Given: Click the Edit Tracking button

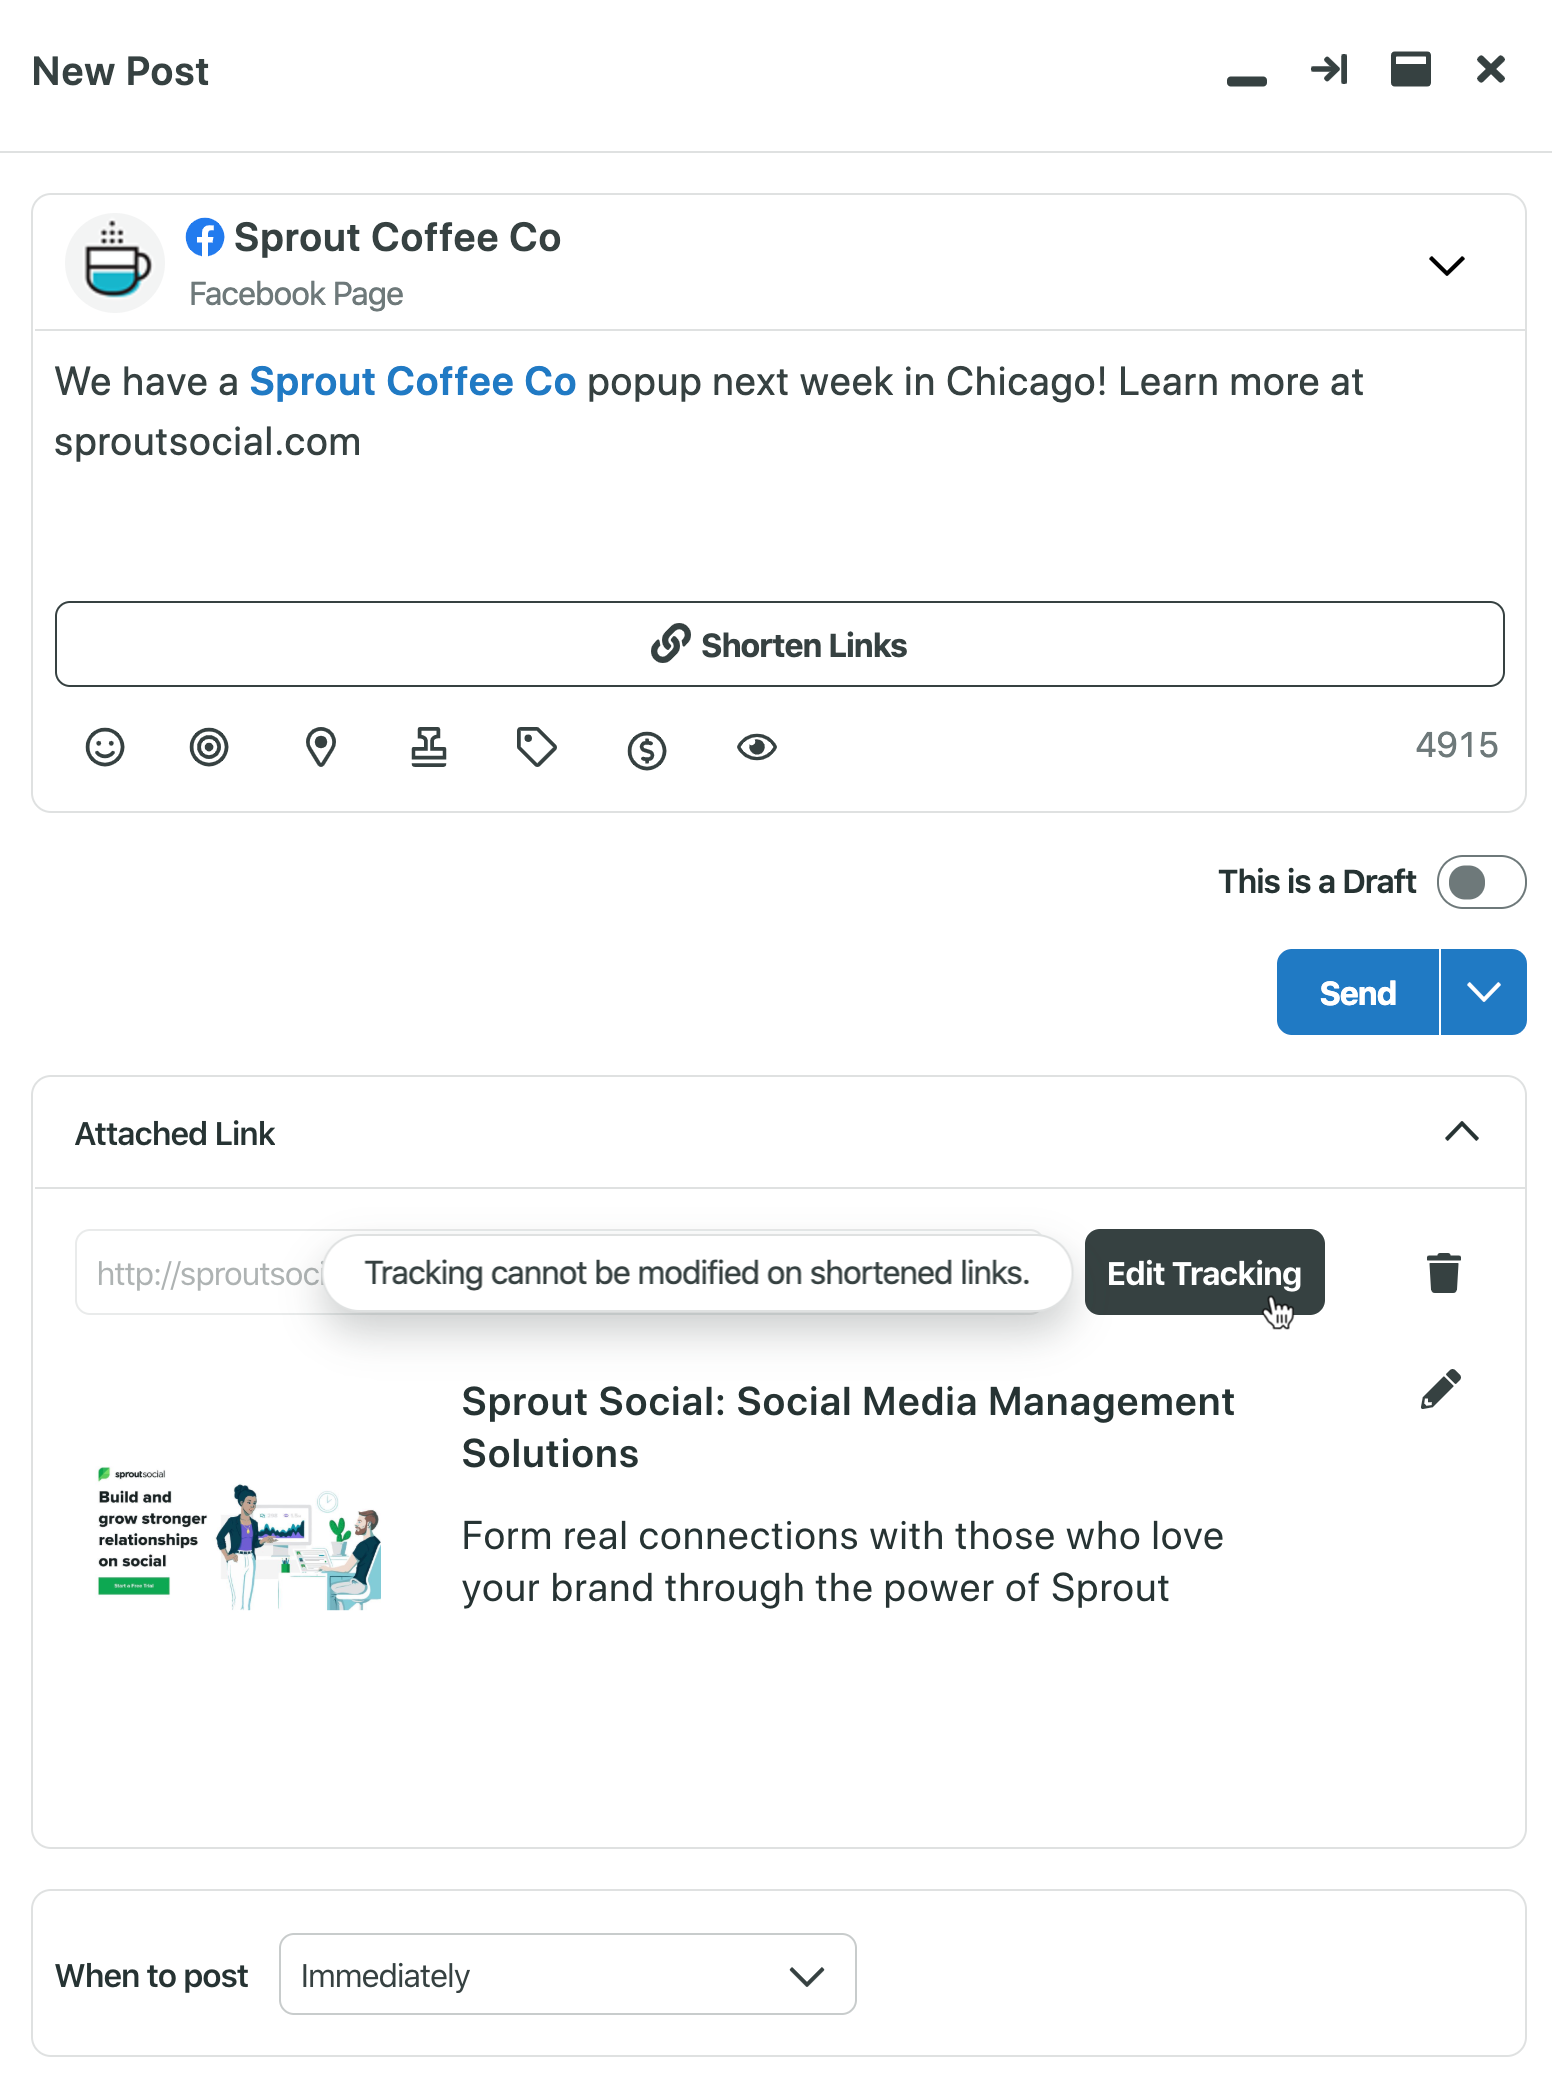Looking at the screenshot, I should click(x=1204, y=1272).
